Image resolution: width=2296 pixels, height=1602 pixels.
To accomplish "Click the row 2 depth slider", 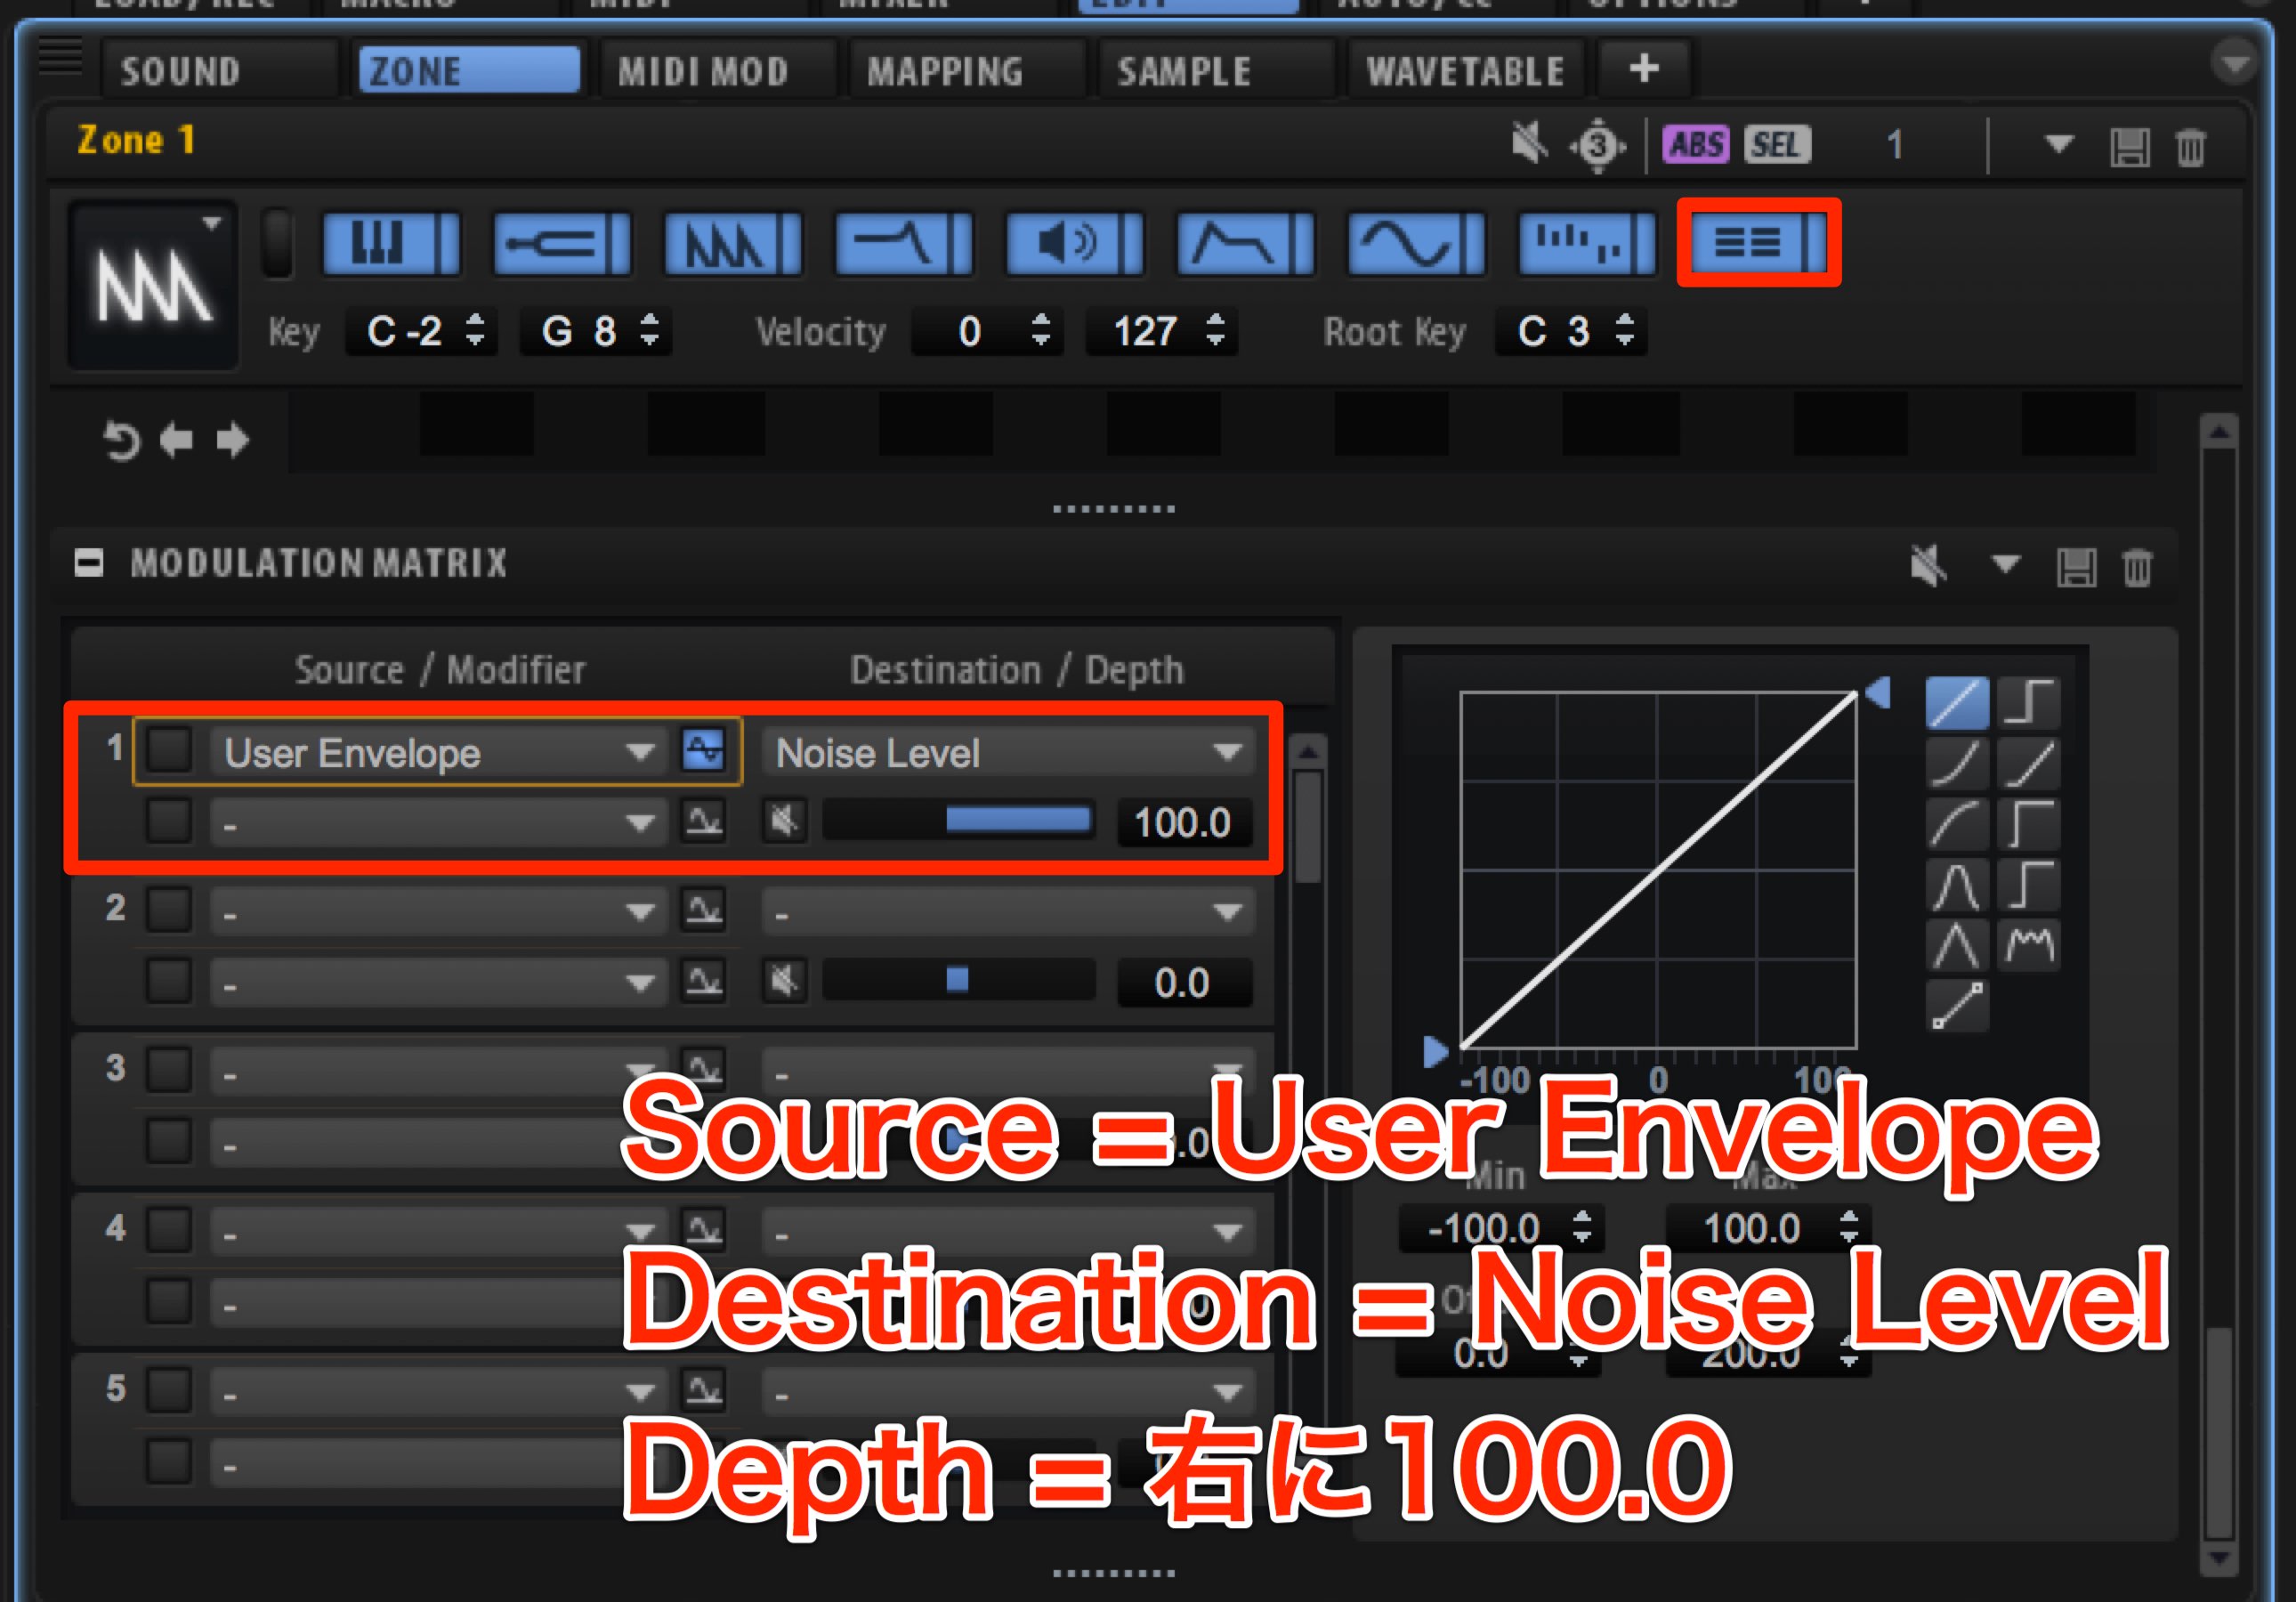I will (x=958, y=980).
